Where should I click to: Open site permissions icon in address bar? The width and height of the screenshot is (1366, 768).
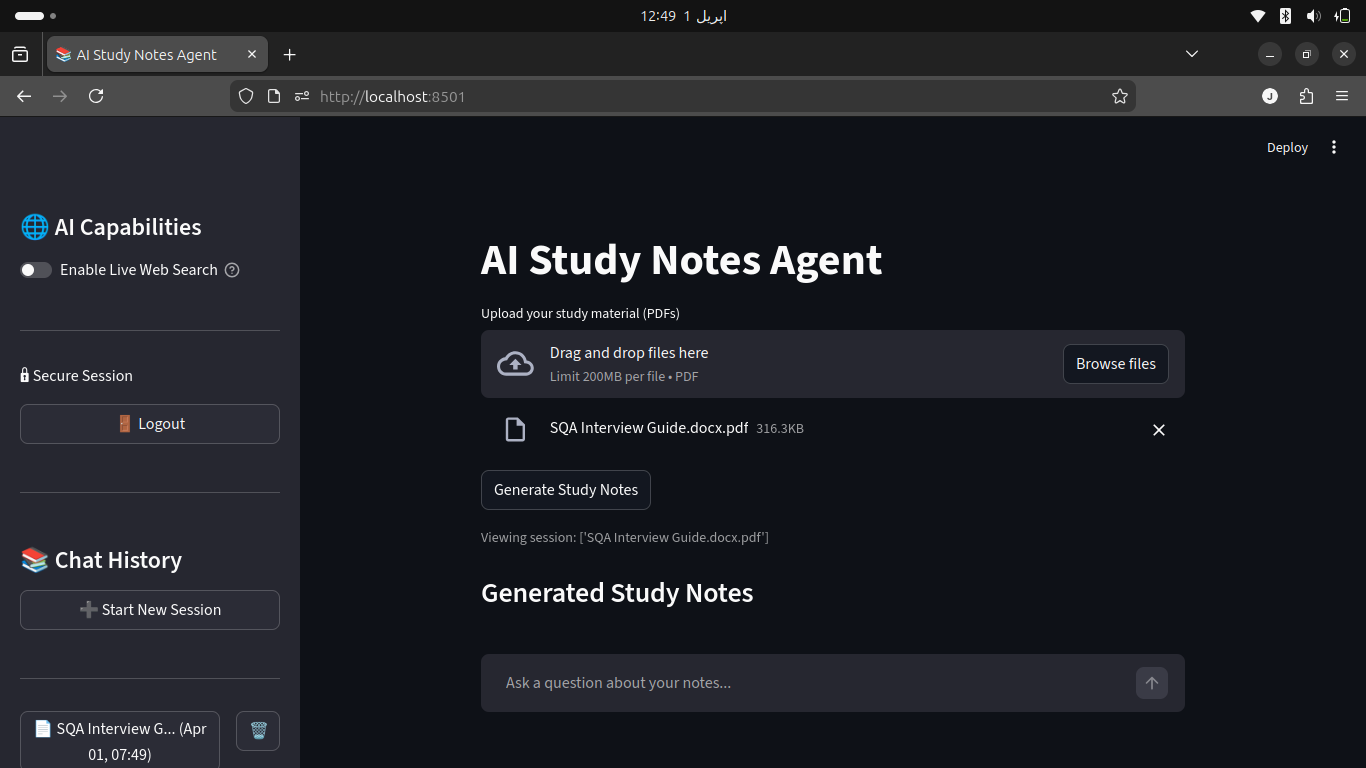click(302, 96)
